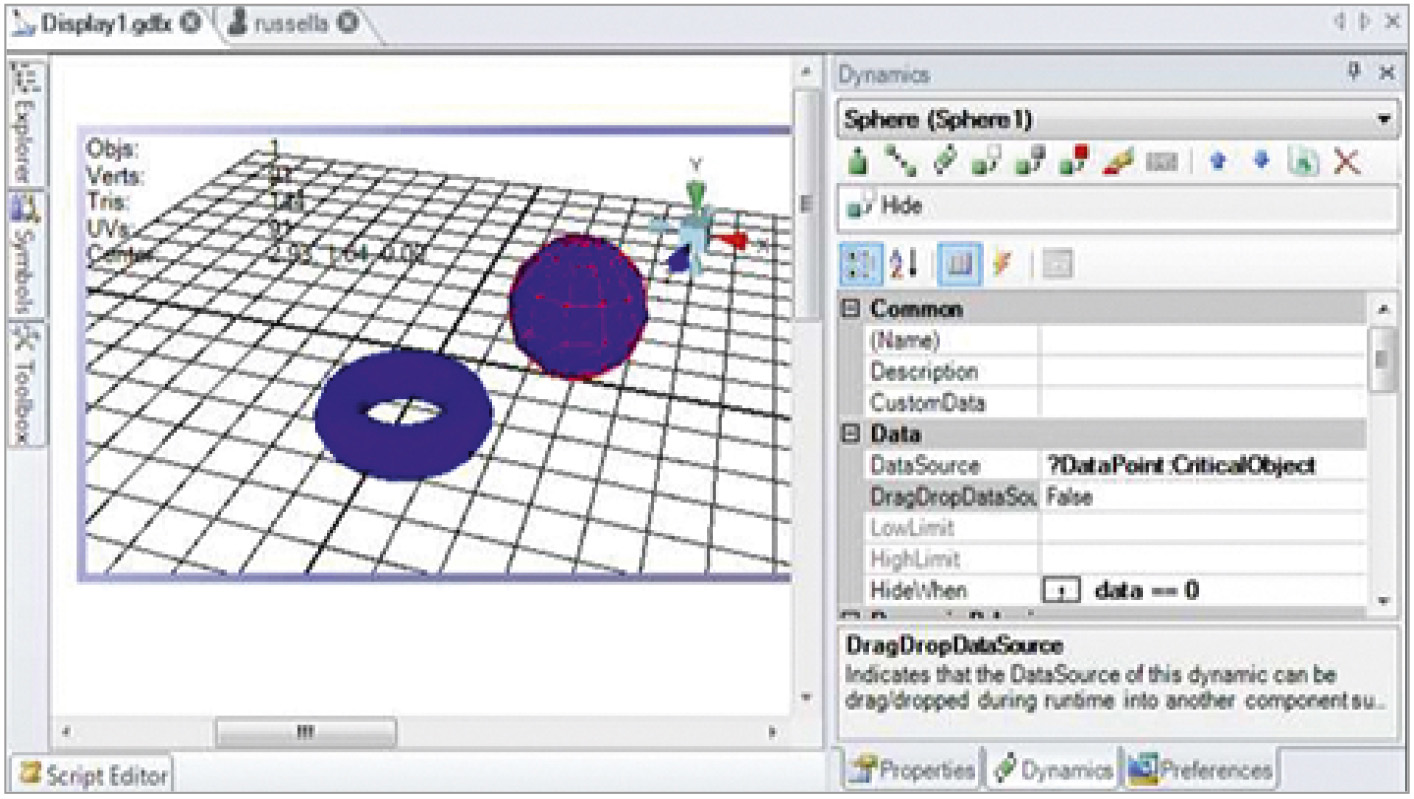This screenshot has width=1414, height=799.
Task: Show Events with the lightning bolt icon
Action: pyautogui.click(x=1004, y=263)
